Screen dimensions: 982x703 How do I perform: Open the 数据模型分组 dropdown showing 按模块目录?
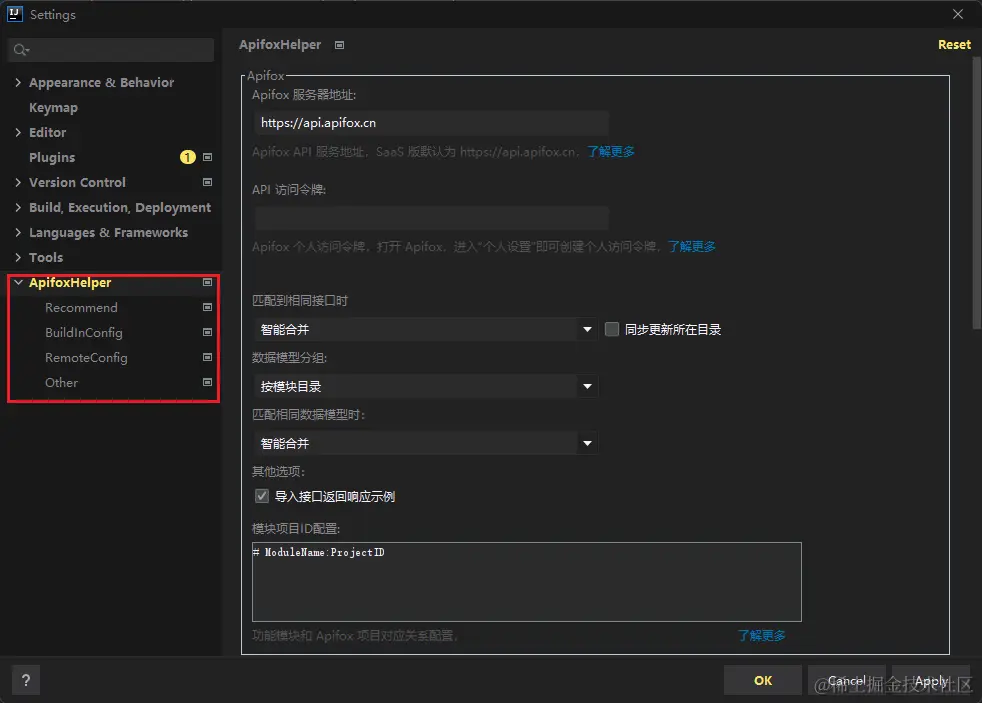tap(426, 386)
